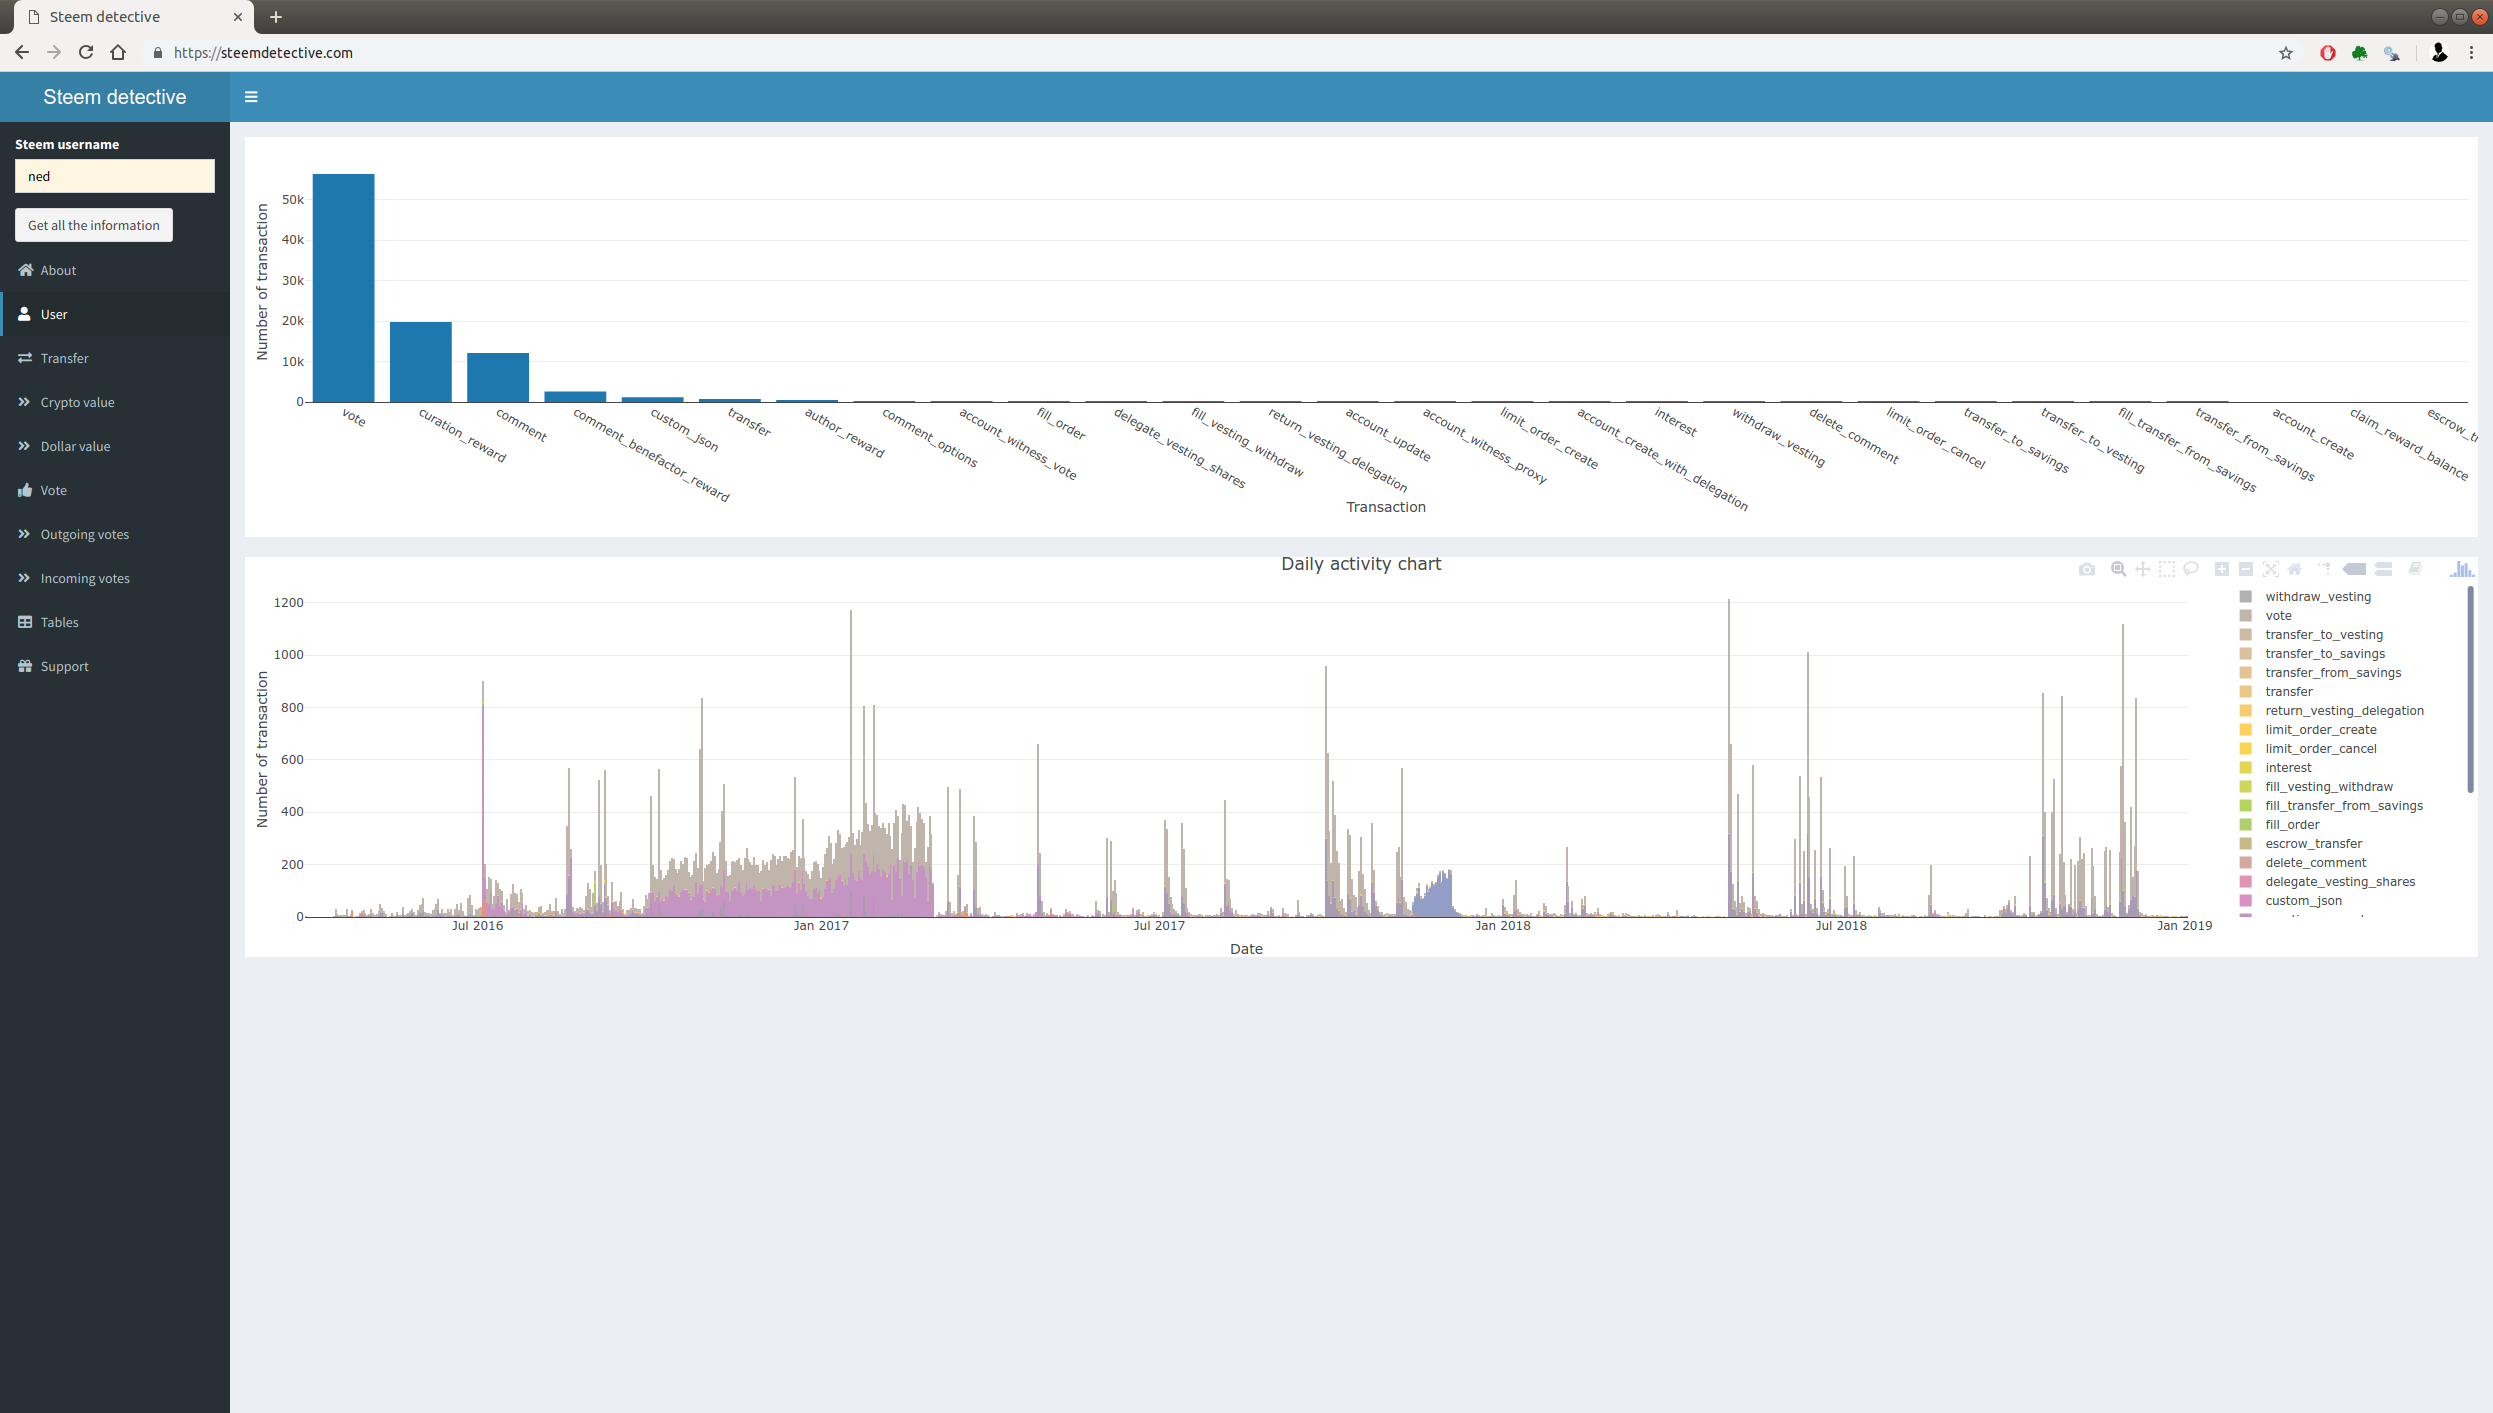Toggle vote series in chart legend
This screenshot has height=1413, width=2493.
pyautogui.click(x=2278, y=616)
